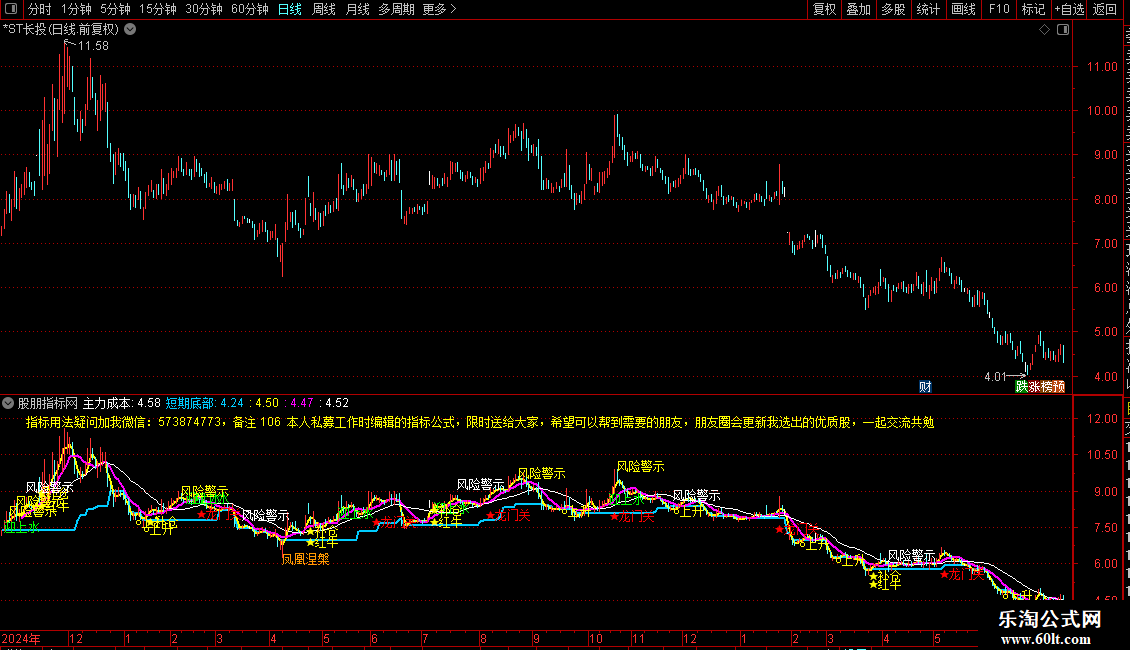The height and width of the screenshot is (650, 1130).
Task: Expand the 更多 periods menu
Action: coord(440,9)
